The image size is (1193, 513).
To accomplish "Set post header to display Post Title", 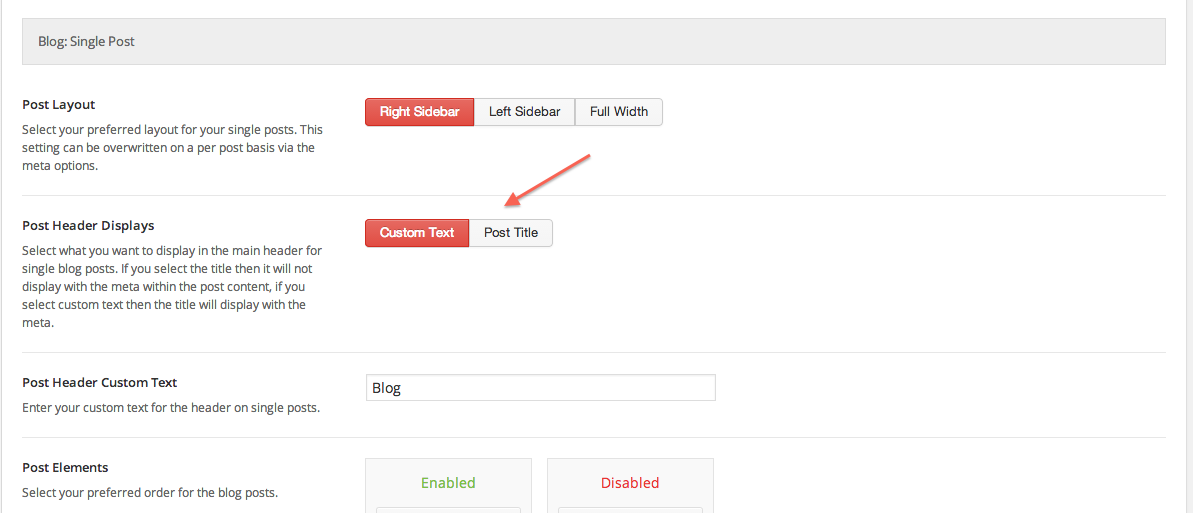I will (x=511, y=233).
